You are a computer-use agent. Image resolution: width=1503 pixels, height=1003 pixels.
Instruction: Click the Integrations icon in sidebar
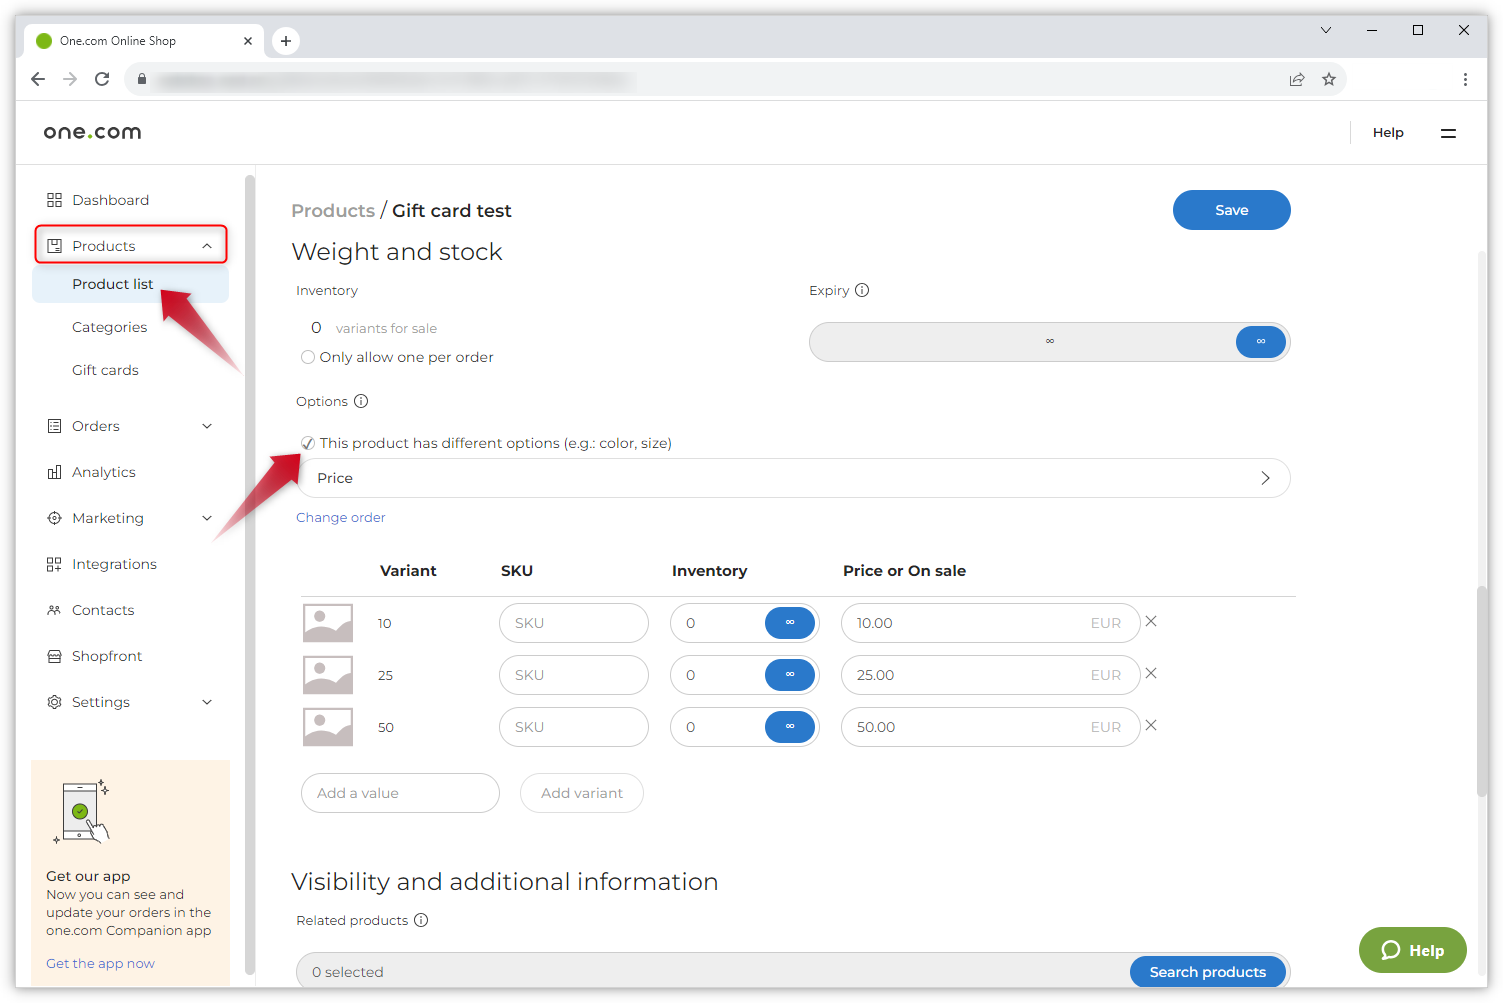click(x=54, y=564)
